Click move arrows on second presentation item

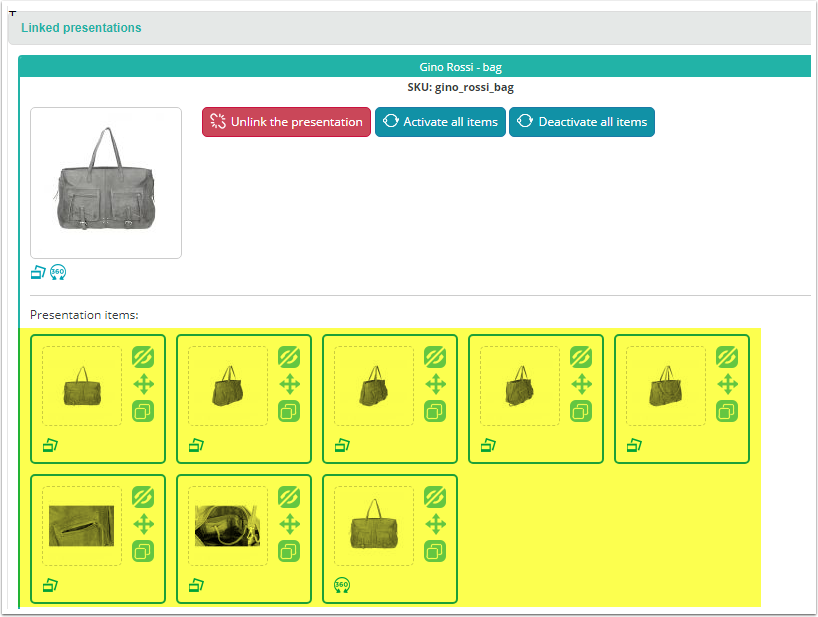click(290, 384)
